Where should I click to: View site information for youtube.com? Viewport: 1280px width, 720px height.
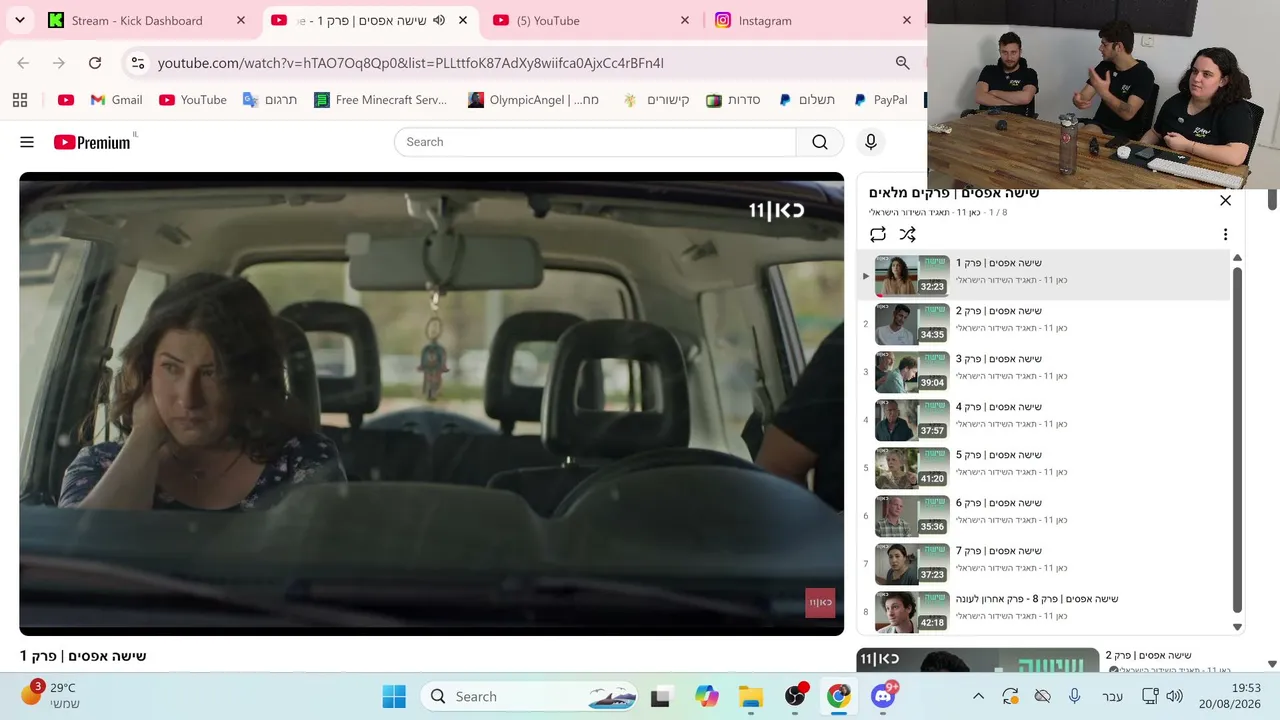[138, 63]
